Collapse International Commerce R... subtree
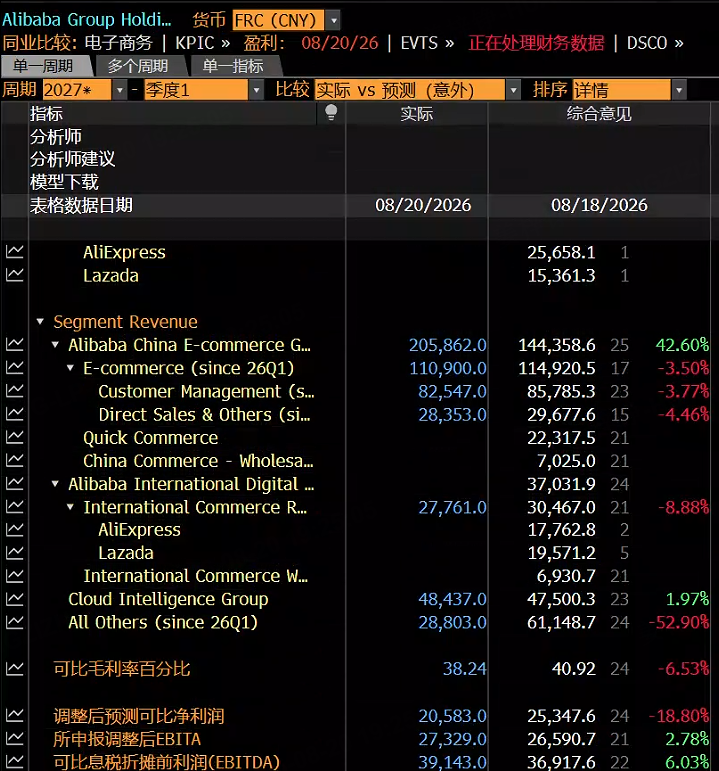This screenshot has height=771, width=719. click(70, 507)
